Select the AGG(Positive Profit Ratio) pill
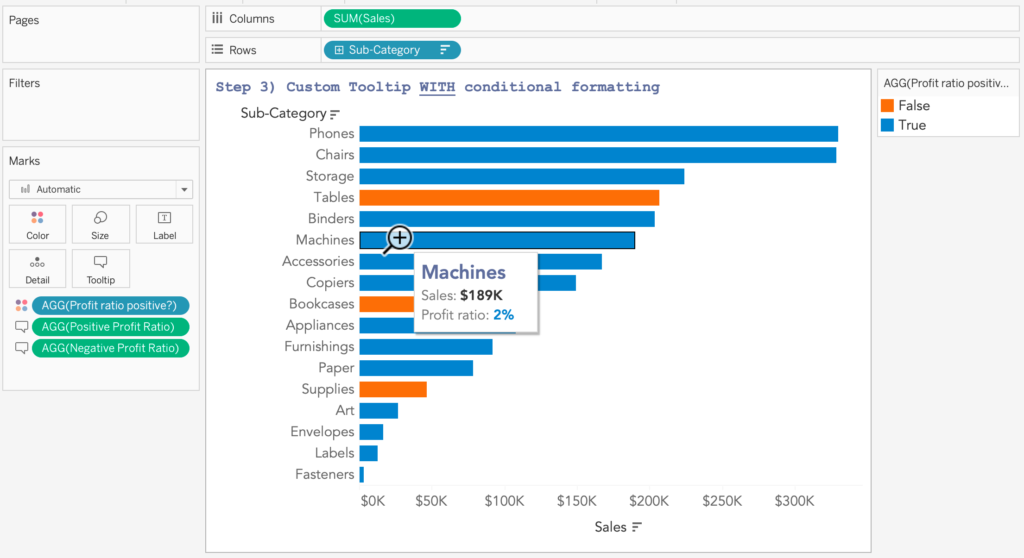1024x558 pixels. coord(110,327)
